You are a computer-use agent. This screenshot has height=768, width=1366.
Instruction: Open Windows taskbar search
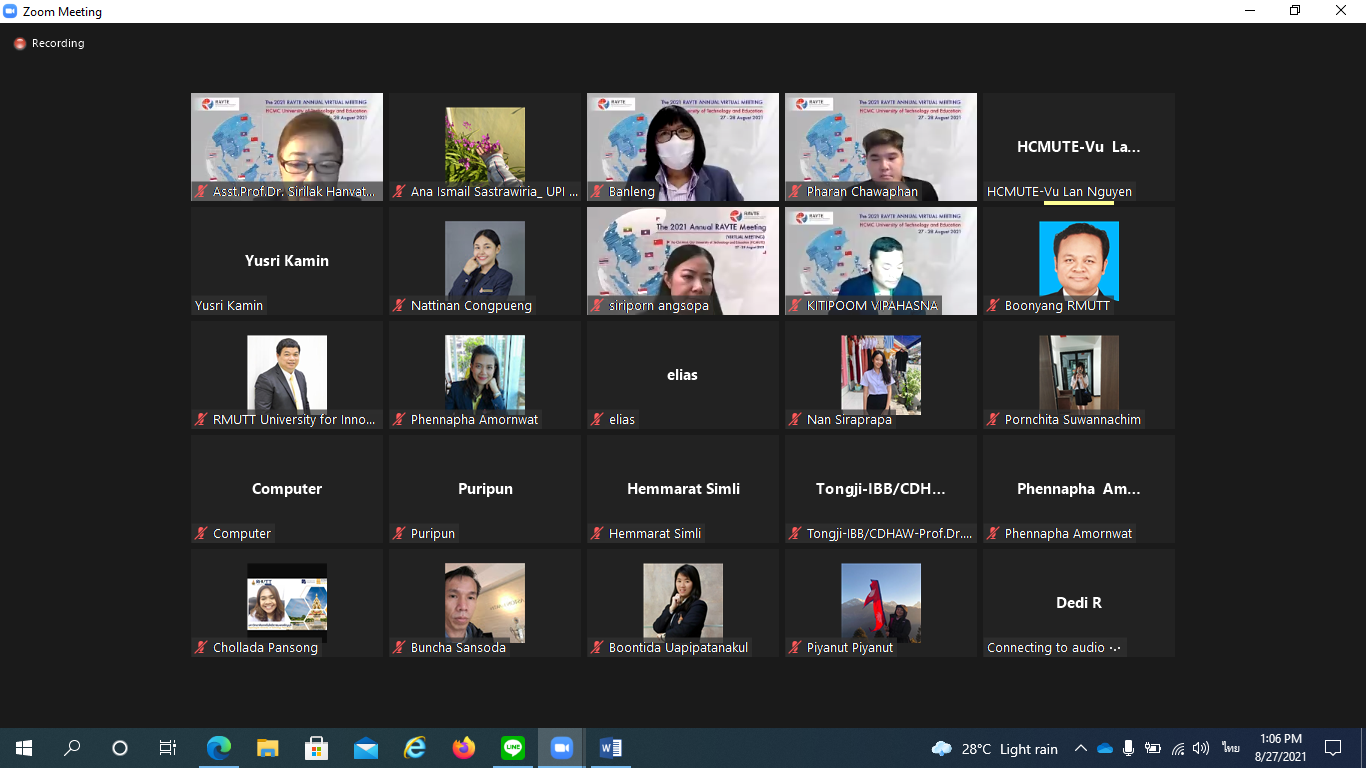[x=72, y=748]
